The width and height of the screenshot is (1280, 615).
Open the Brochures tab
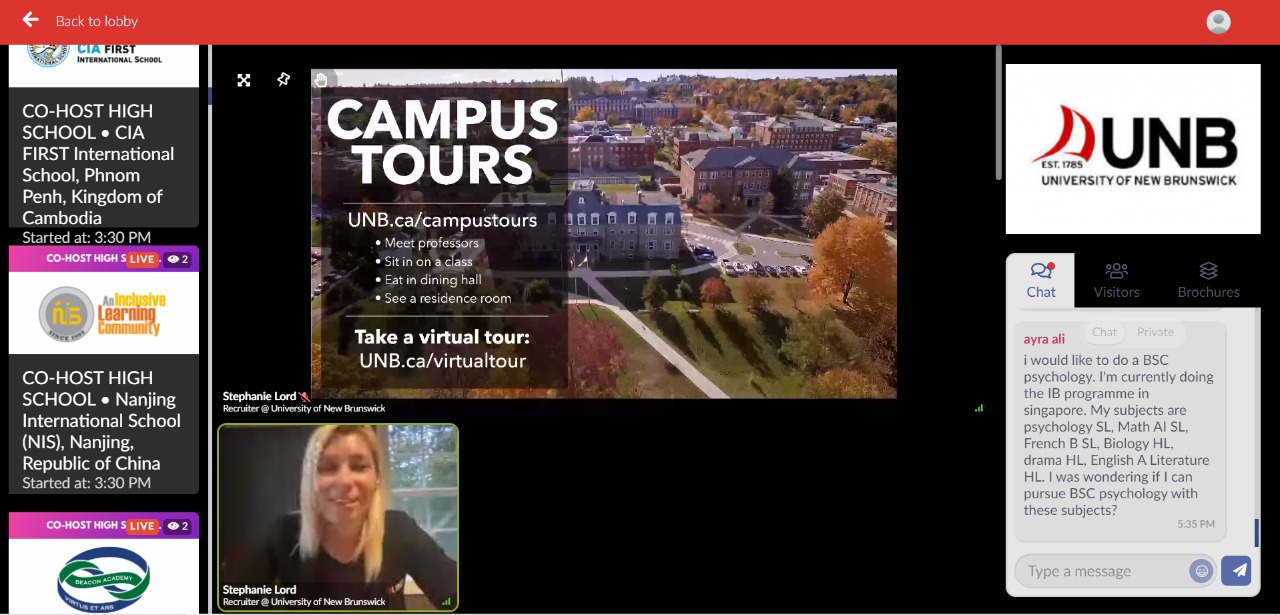click(1208, 280)
